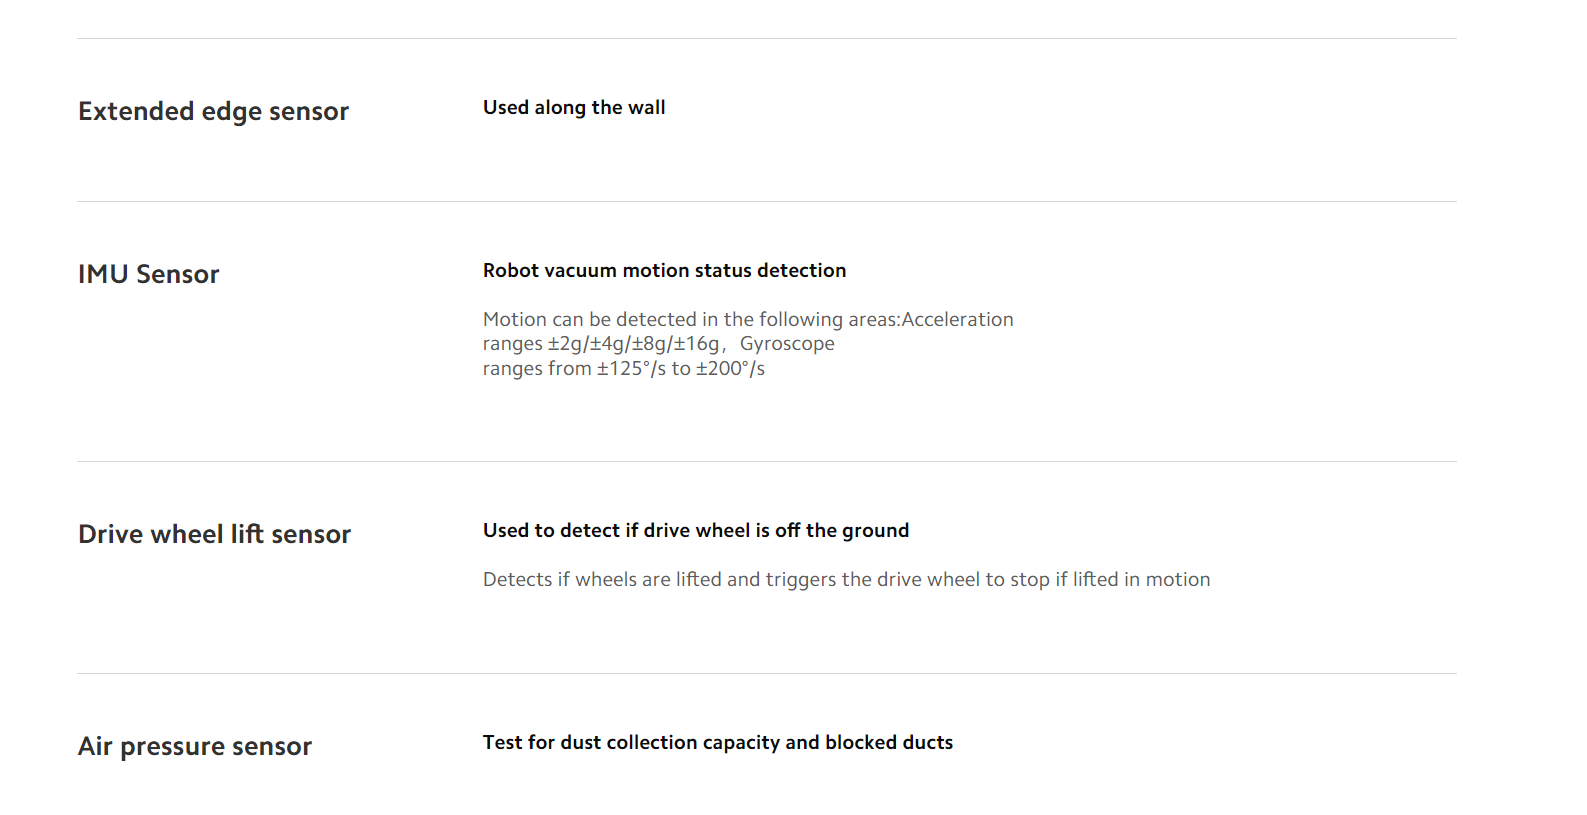The width and height of the screenshot is (1587, 815).
Task: Click the word 'Acceleration' in IMU description
Action: [x=957, y=319]
